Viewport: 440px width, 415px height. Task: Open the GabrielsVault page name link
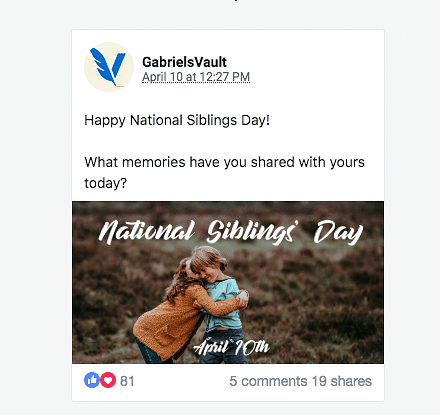coord(184,62)
